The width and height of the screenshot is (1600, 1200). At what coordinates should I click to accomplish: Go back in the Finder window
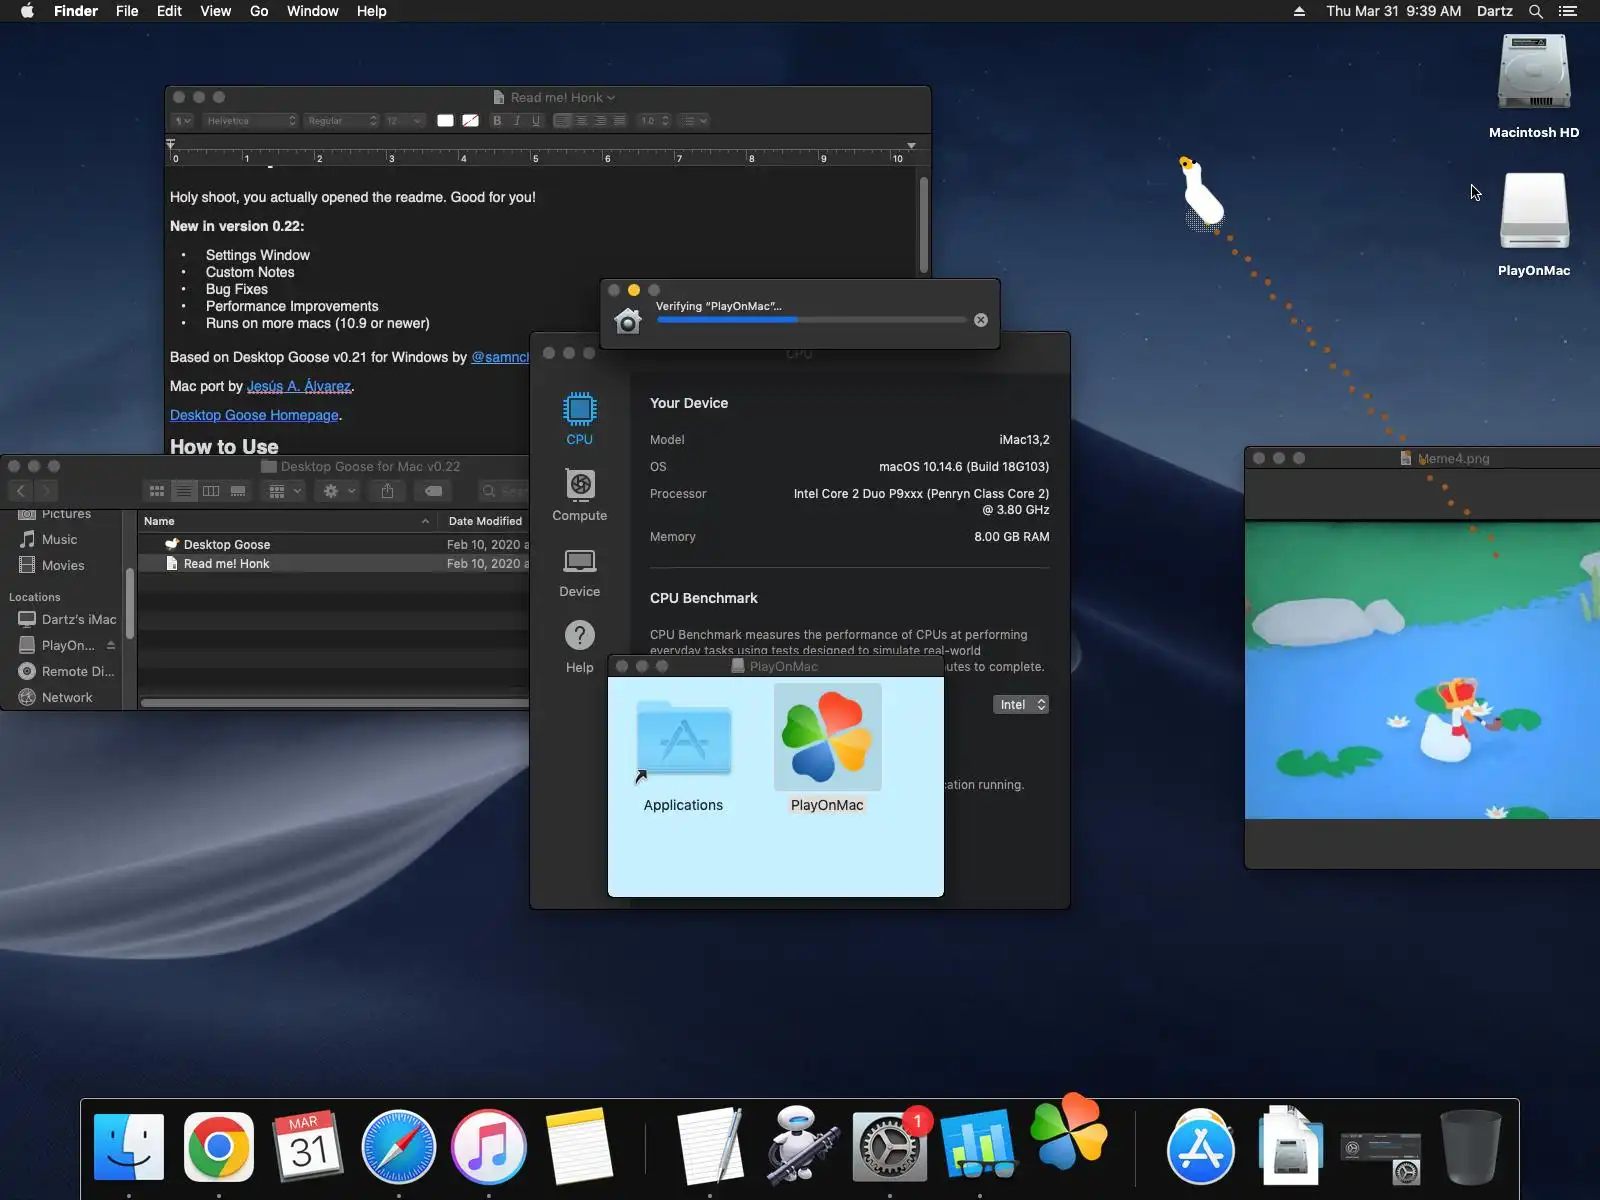point(21,491)
